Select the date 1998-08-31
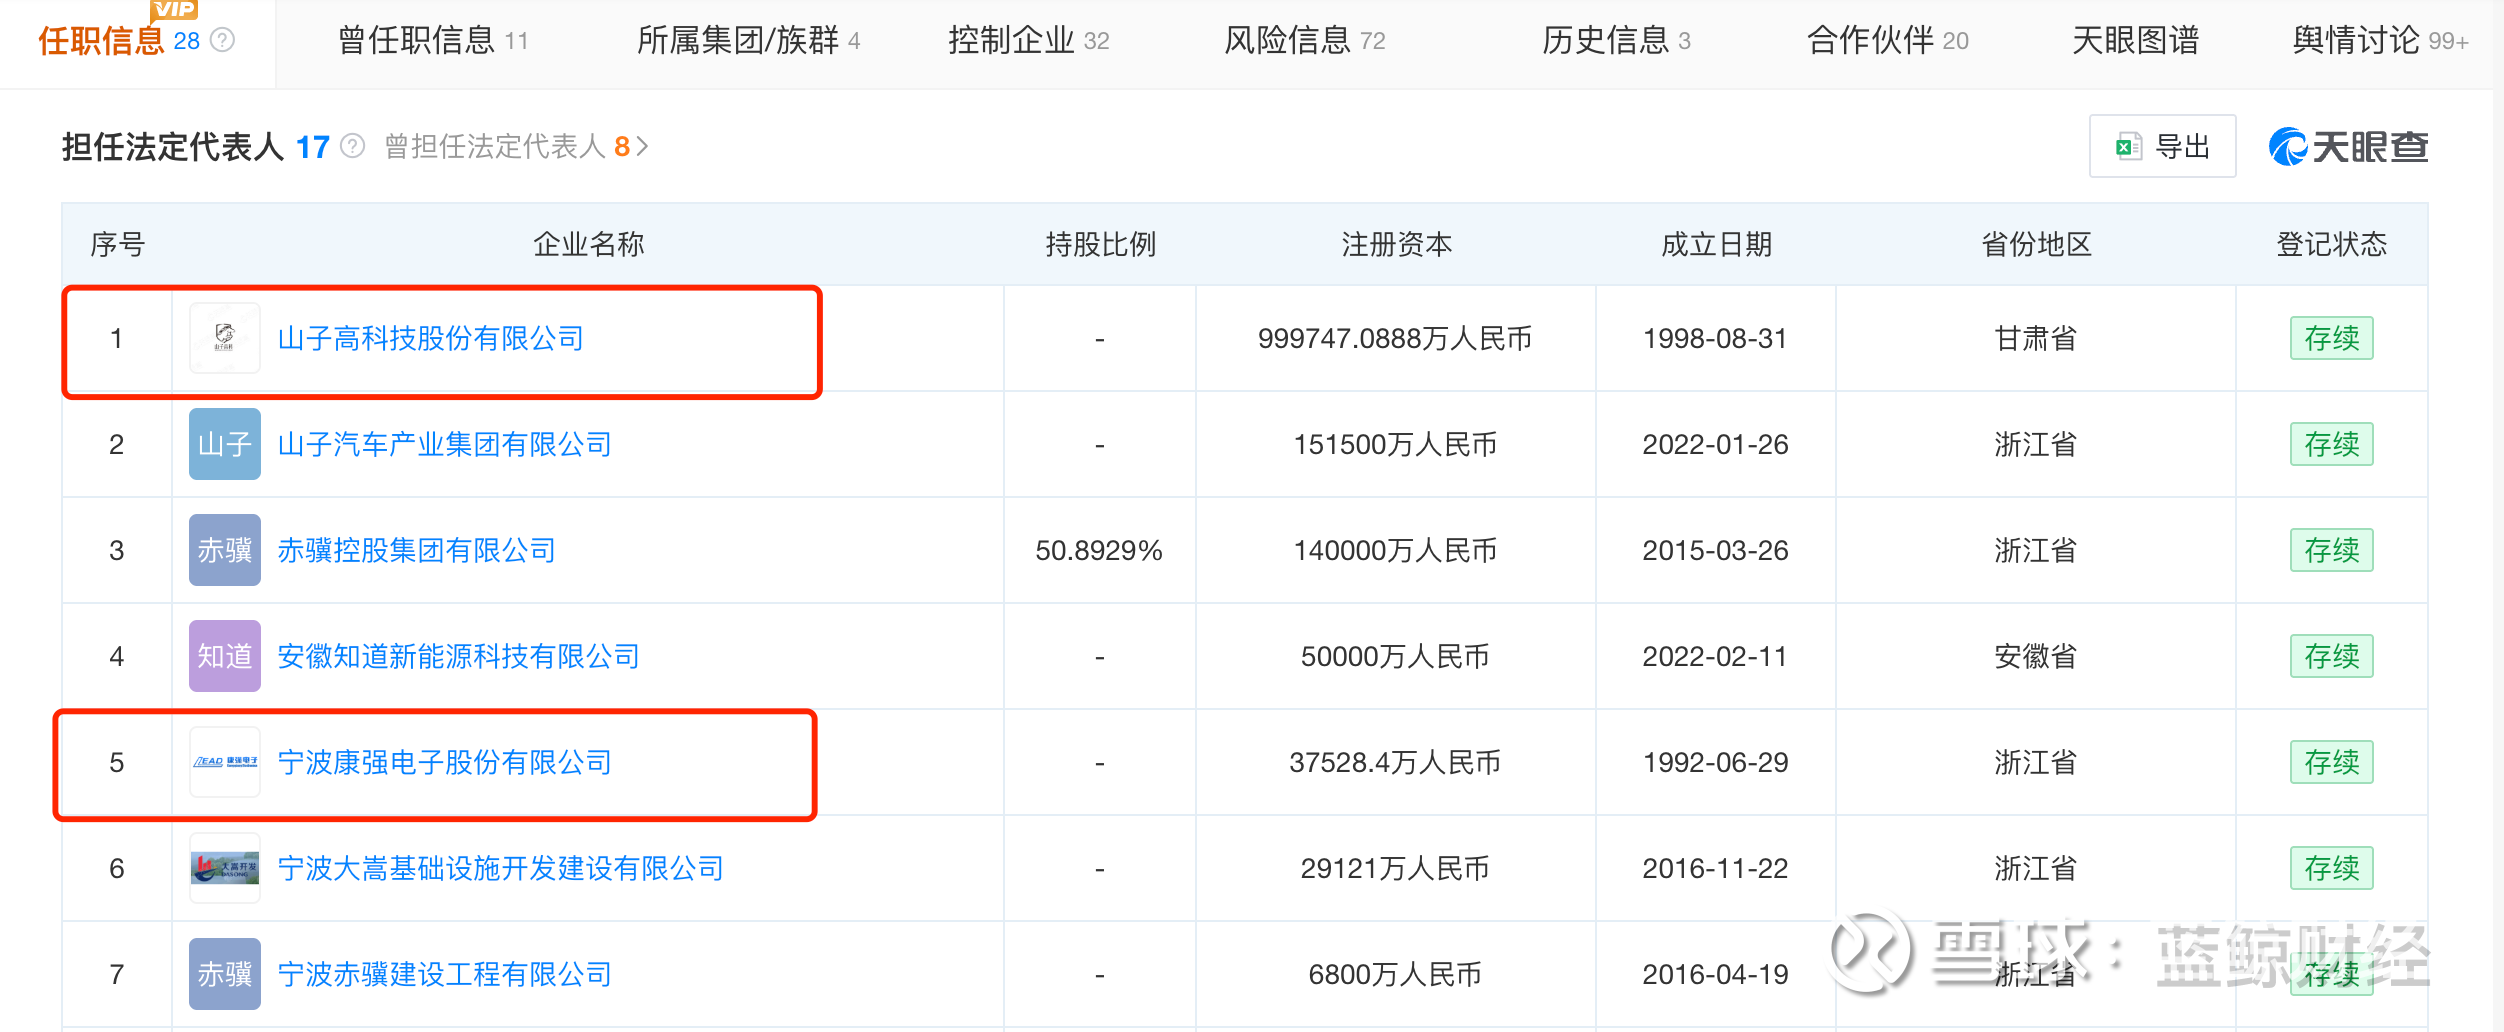The height and width of the screenshot is (1032, 2504). [x=1716, y=338]
